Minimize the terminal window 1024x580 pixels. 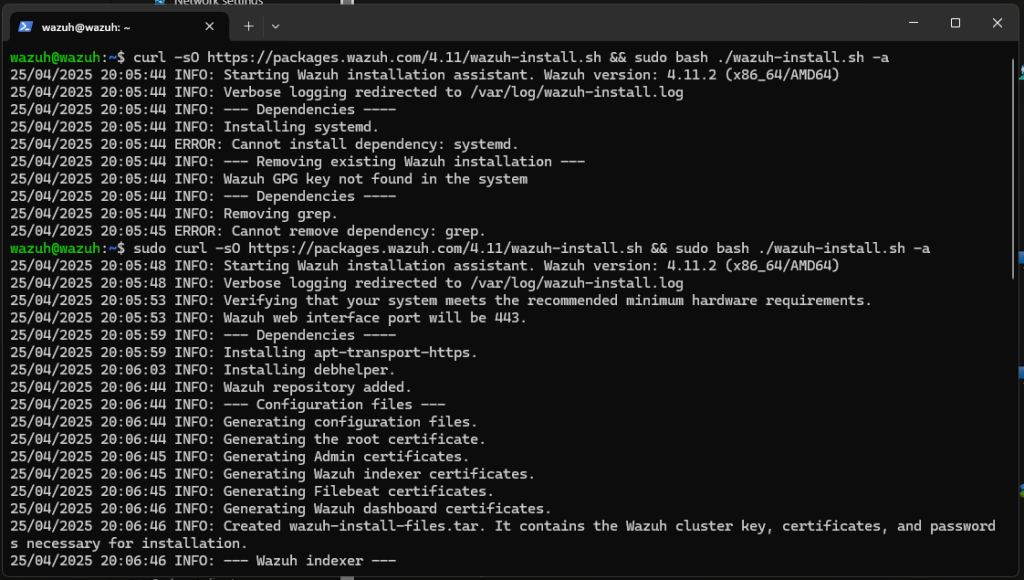[914, 23]
